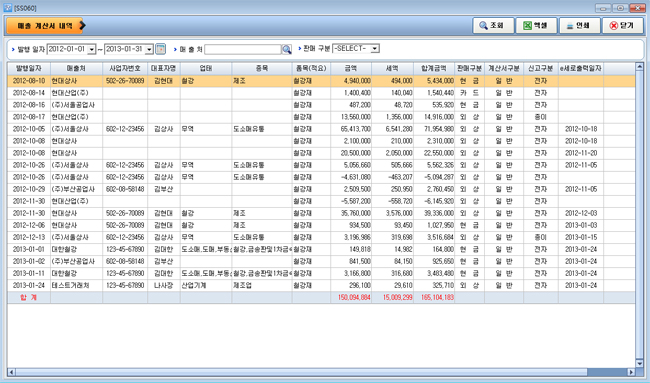Click the horizontal scrollbar thumb

301,372
